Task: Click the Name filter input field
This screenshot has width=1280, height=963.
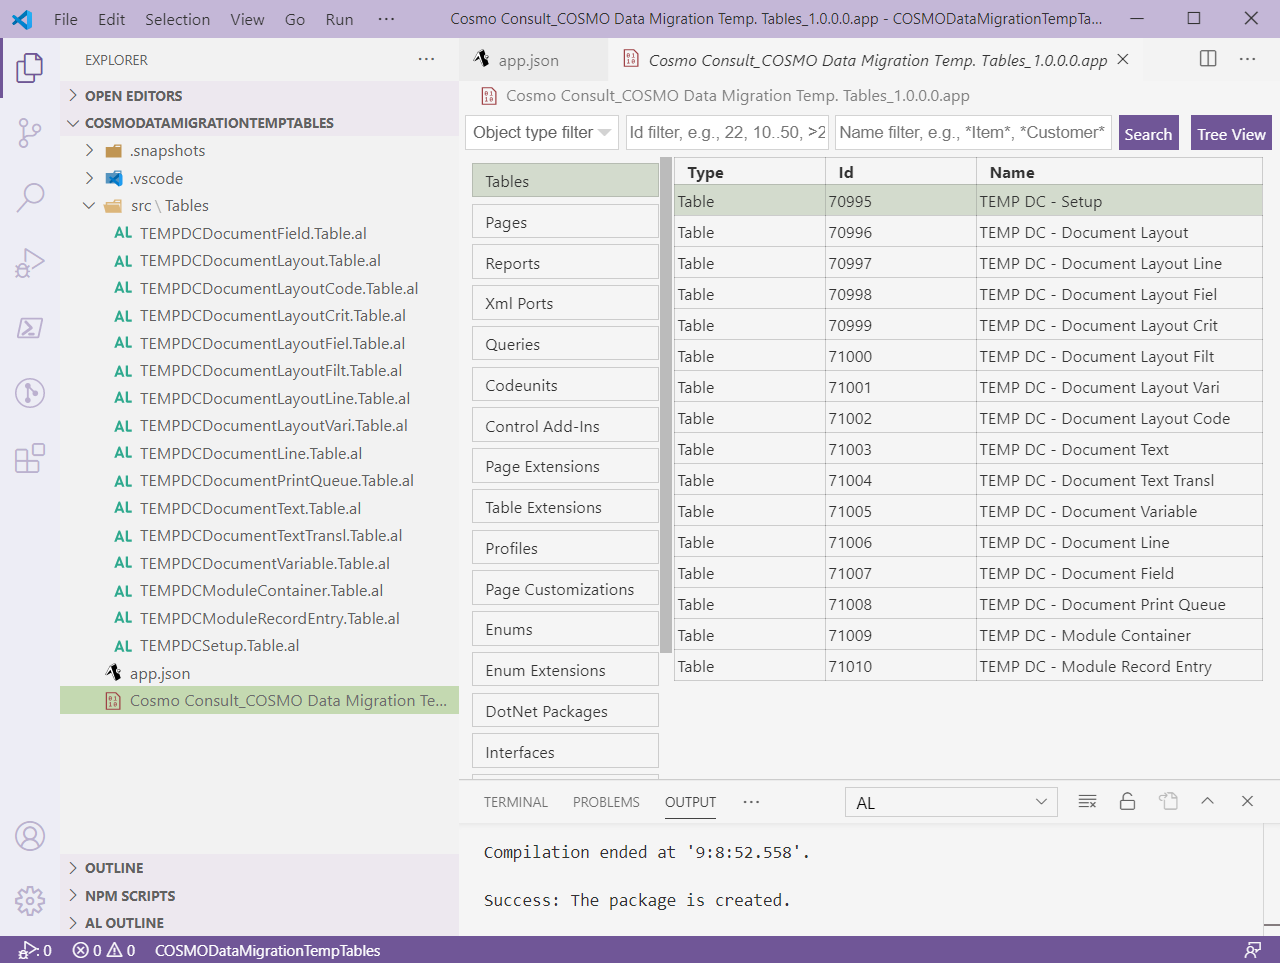Action: 972,133
